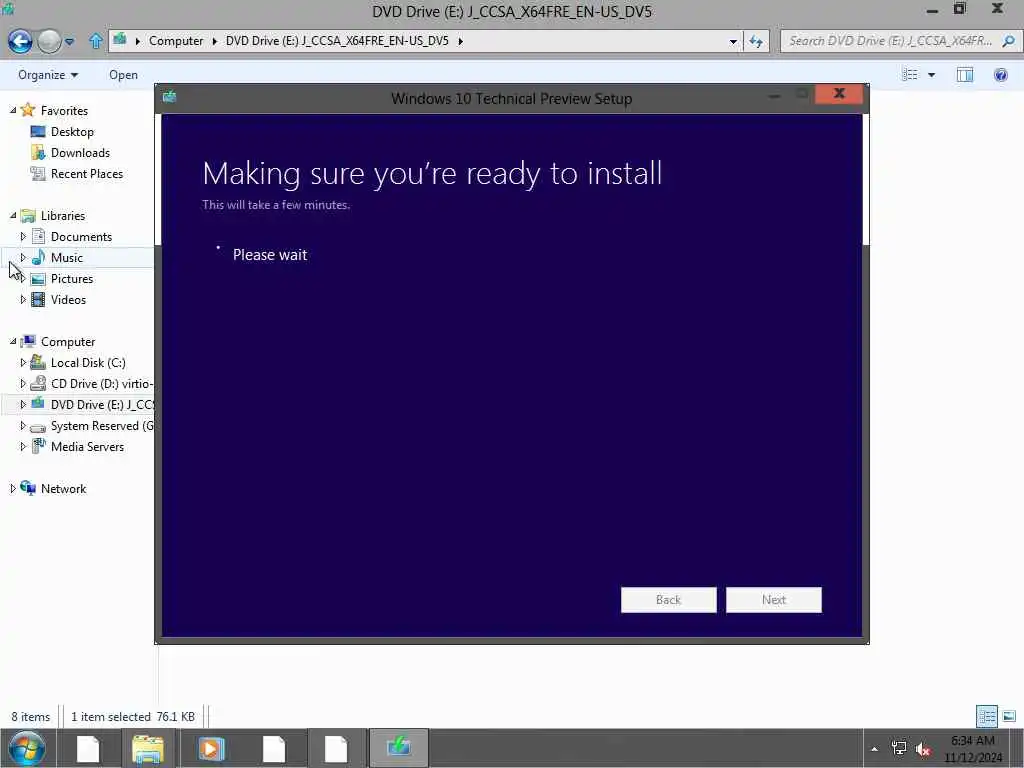Click Computer in the address bar
The height and width of the screenshot is (768, 1024).
[x=176, y=40]
